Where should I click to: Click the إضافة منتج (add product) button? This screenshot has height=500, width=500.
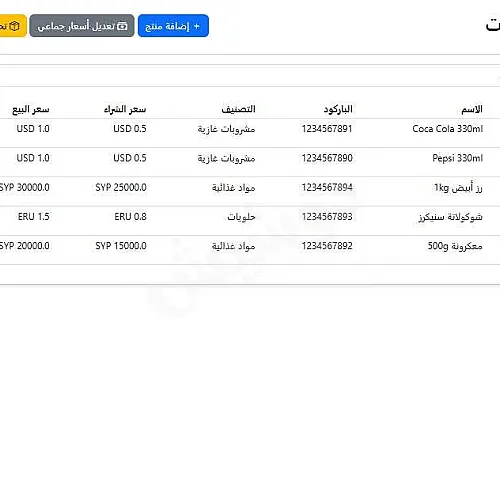tap(173, 26)
